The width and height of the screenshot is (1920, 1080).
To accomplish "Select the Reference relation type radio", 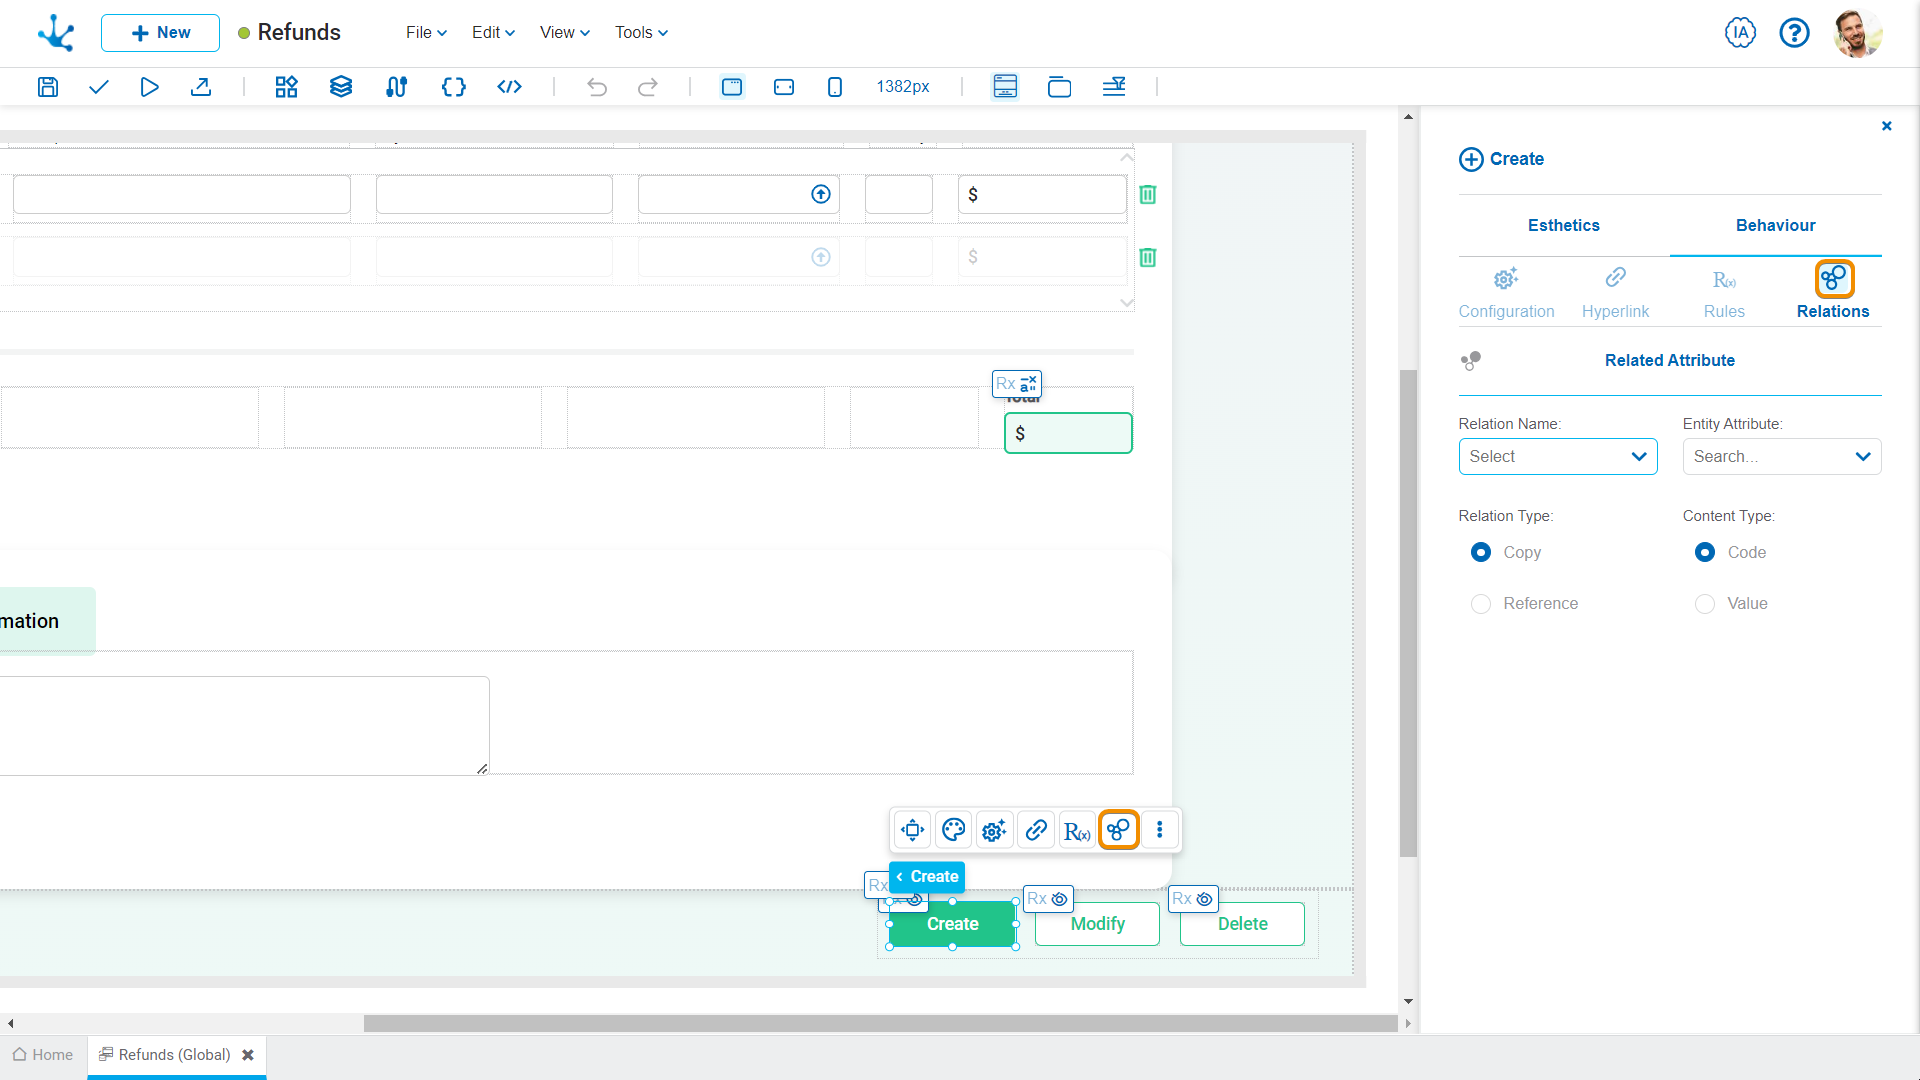I will tap(1481, 604).
